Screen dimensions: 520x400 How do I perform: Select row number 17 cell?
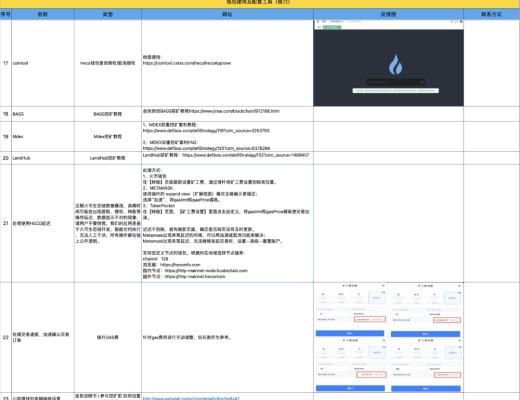[6, 63]
